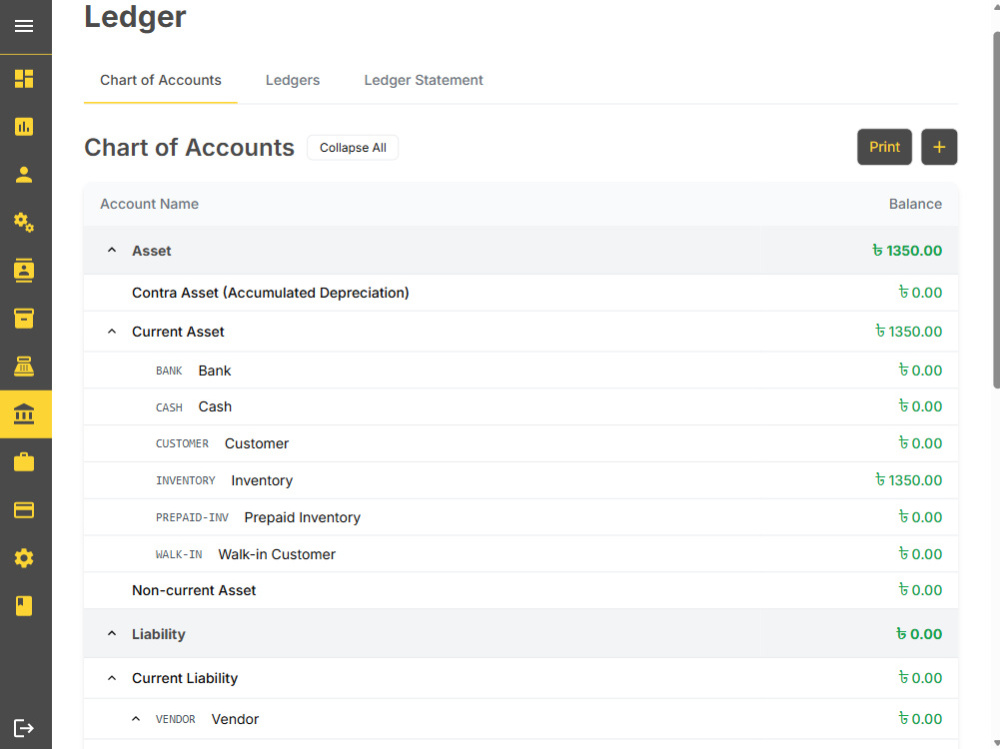Collapse the Asset group chevron
1000x749 pixels.
(x=112, y=250)
